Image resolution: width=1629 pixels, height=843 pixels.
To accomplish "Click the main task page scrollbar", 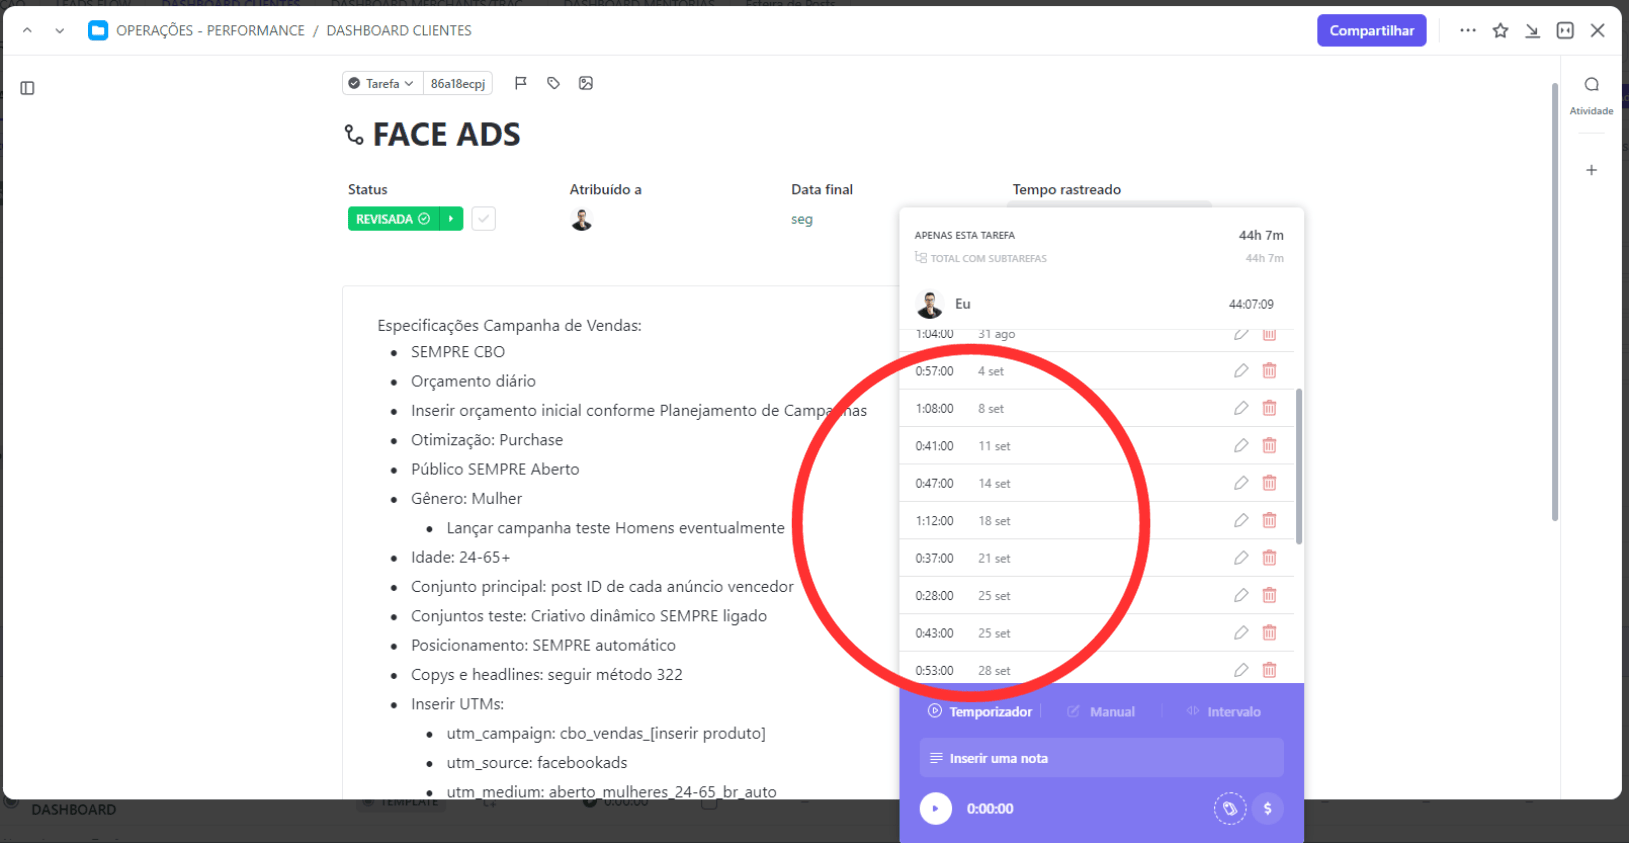I will [x=1555, y=302].
